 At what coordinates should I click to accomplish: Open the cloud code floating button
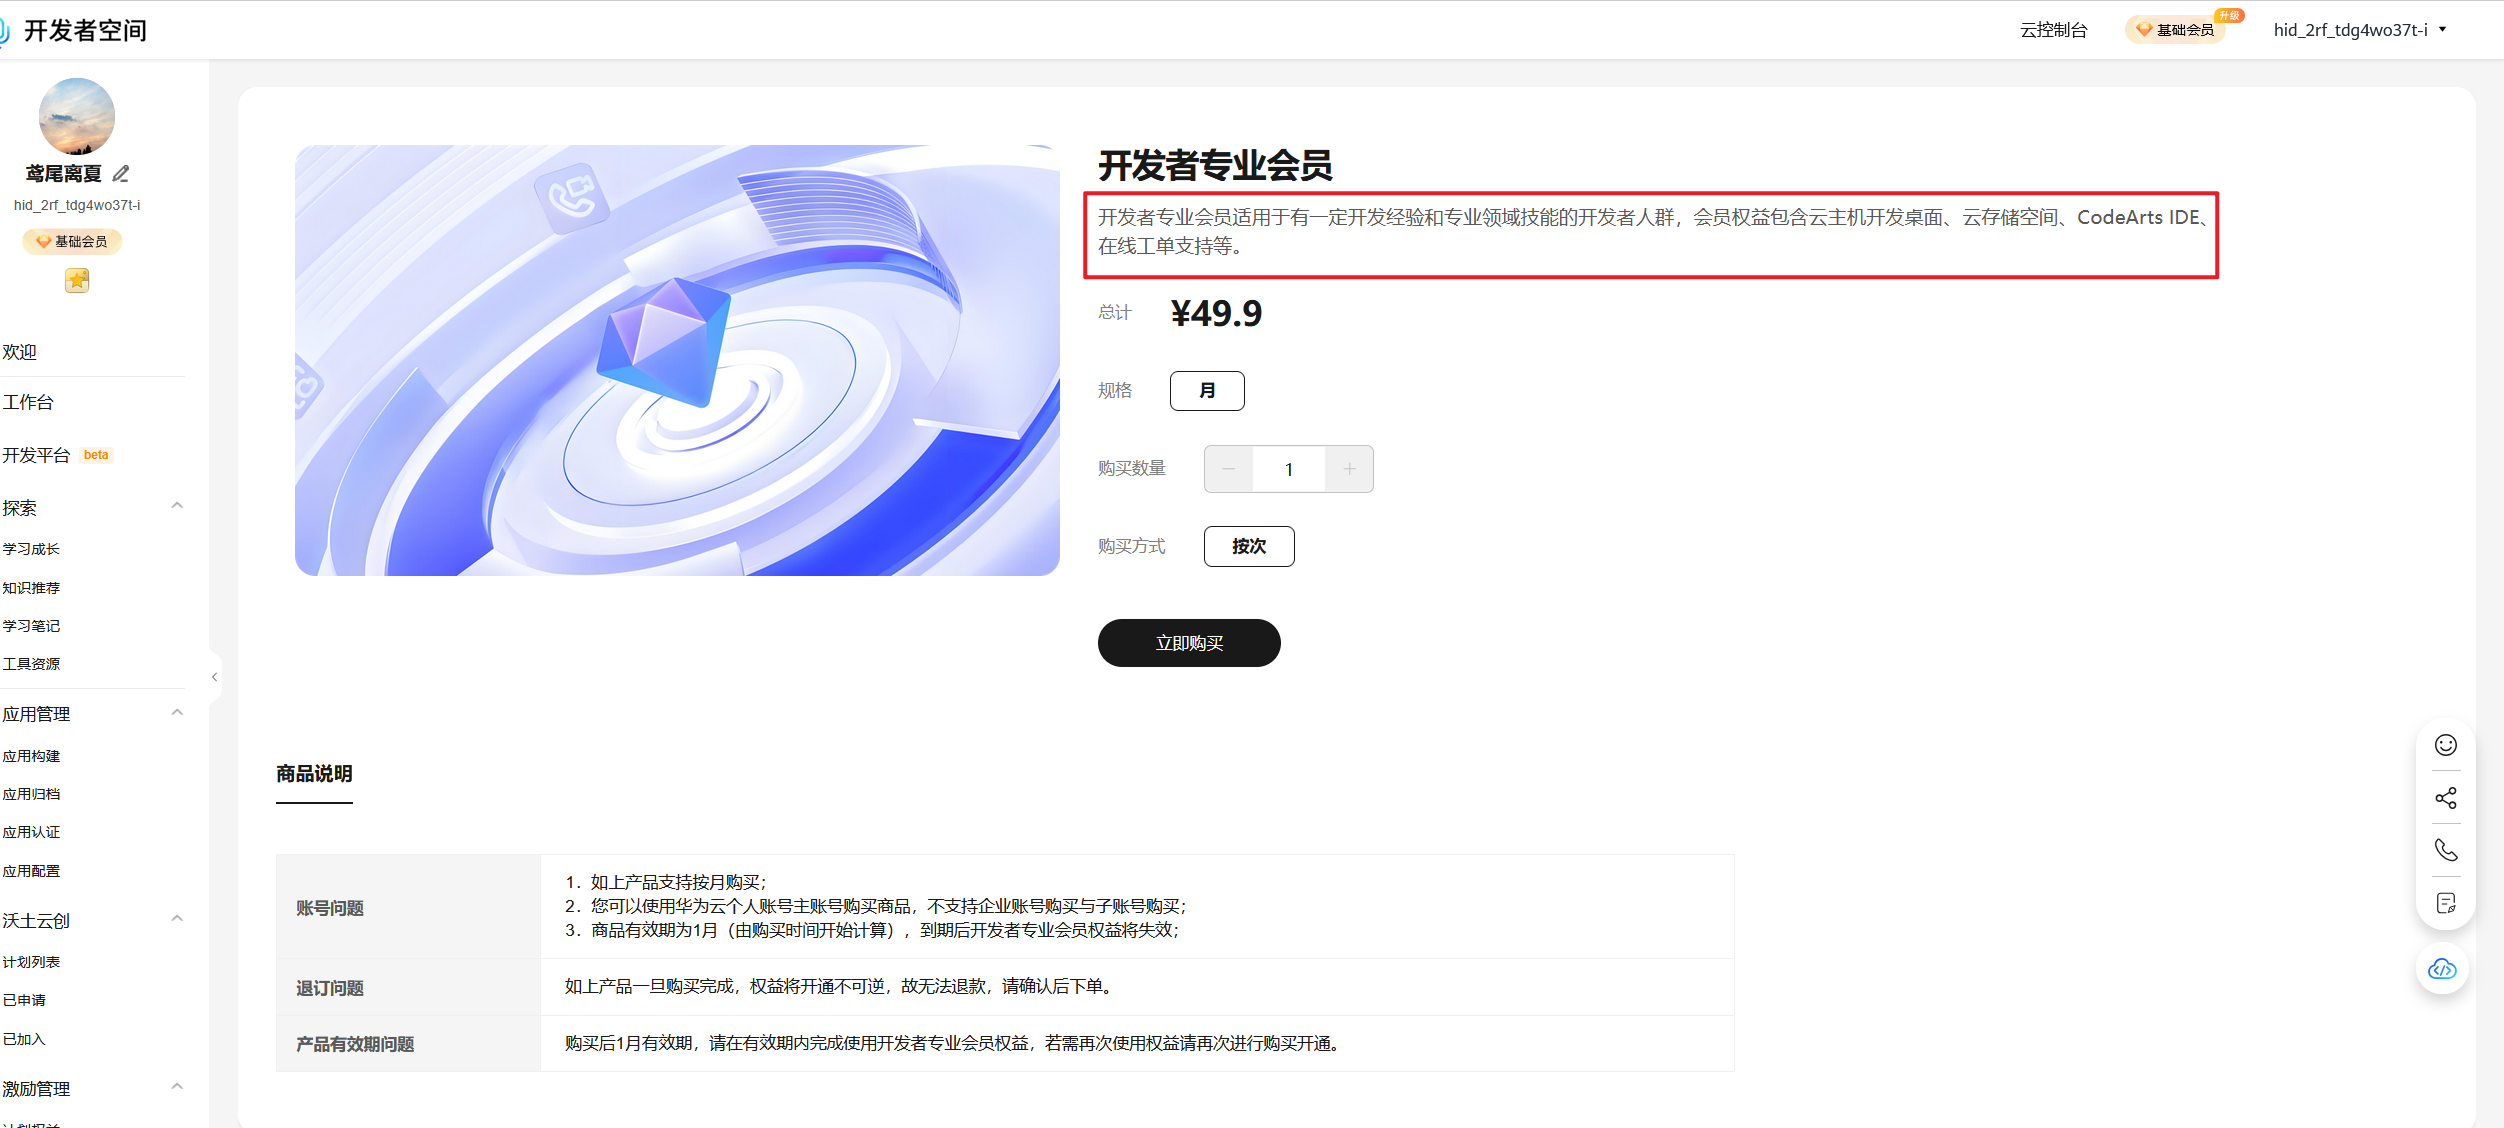pyautogui.click(x=2442, y=969)
